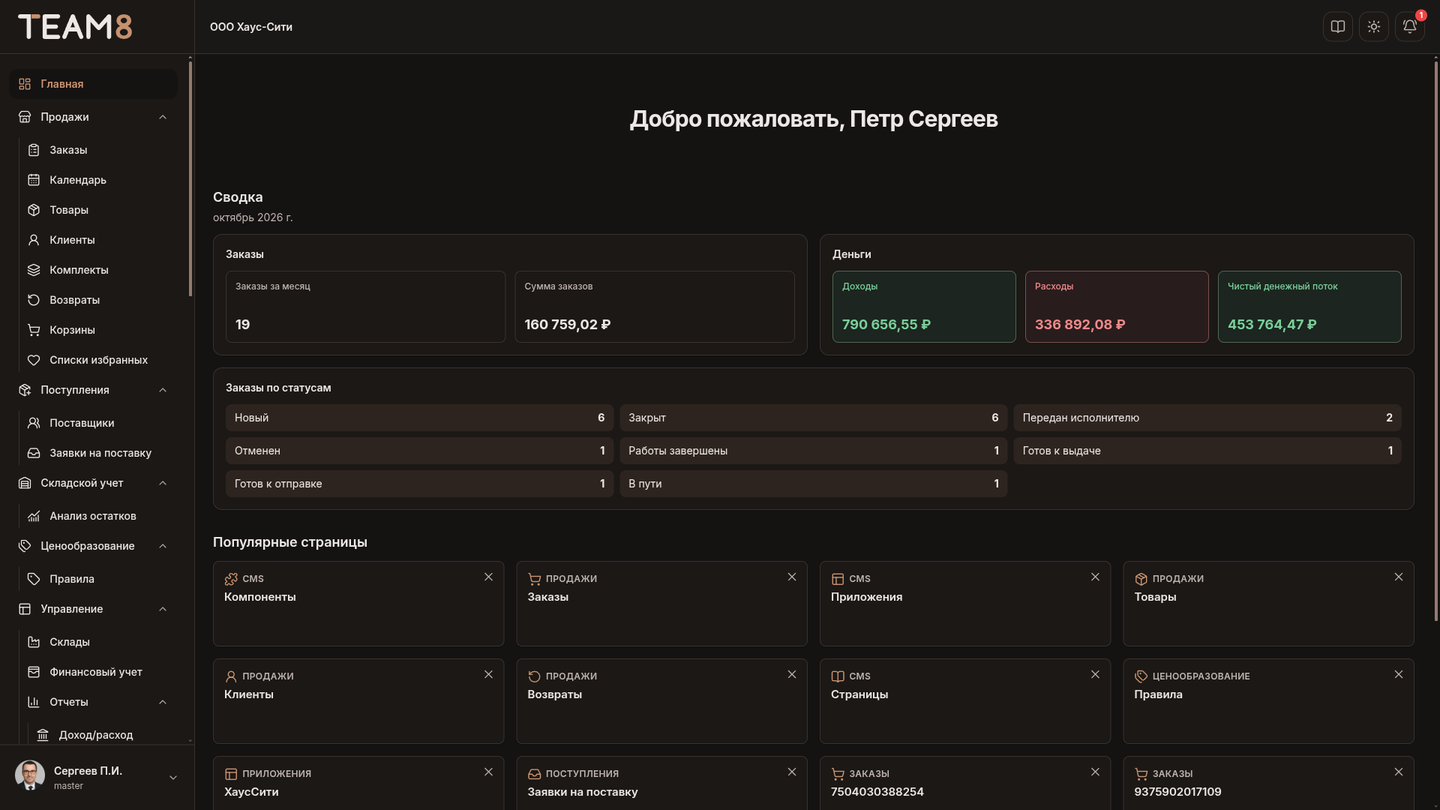
Task: Open Финансовый учет in sidebar
Action: point(97,672)
